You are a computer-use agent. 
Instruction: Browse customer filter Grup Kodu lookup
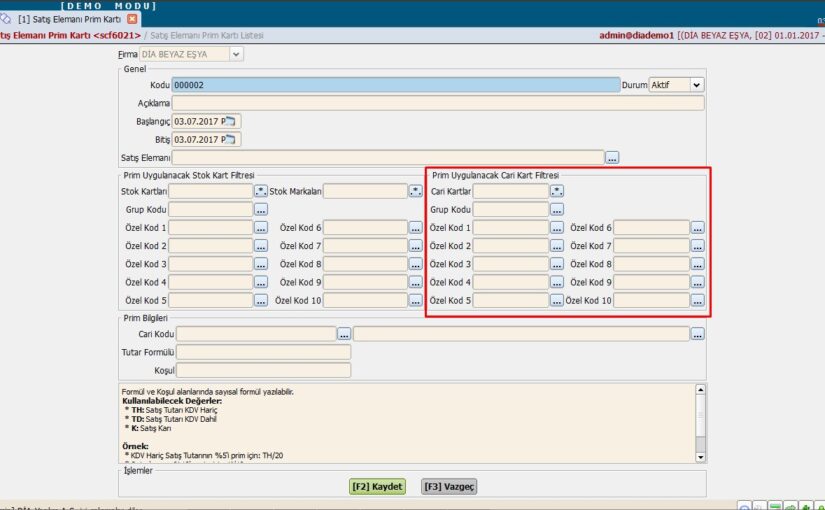(x=557, y=209)
